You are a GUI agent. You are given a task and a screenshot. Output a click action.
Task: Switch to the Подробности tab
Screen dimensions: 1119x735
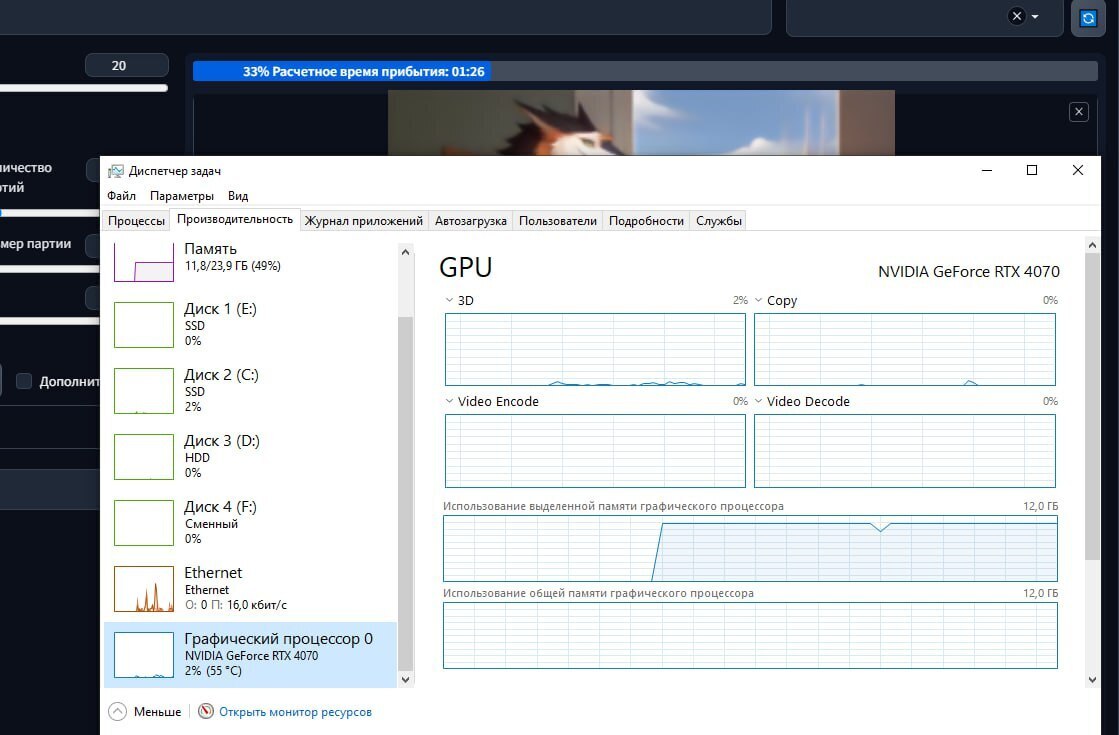click(647, 220)
